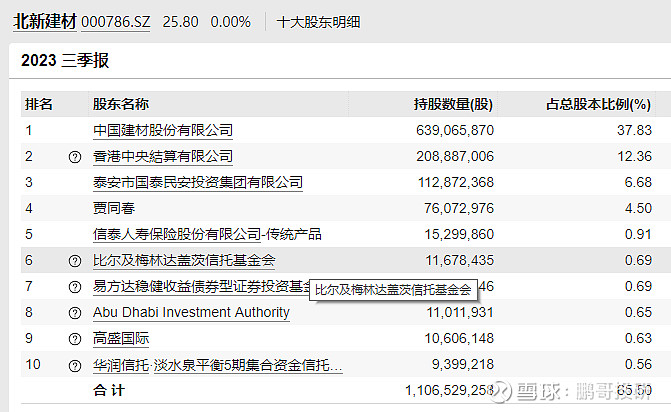Open shareholder 高盛国际
This screenshot has width=671, height=412.
pos(121,338)
